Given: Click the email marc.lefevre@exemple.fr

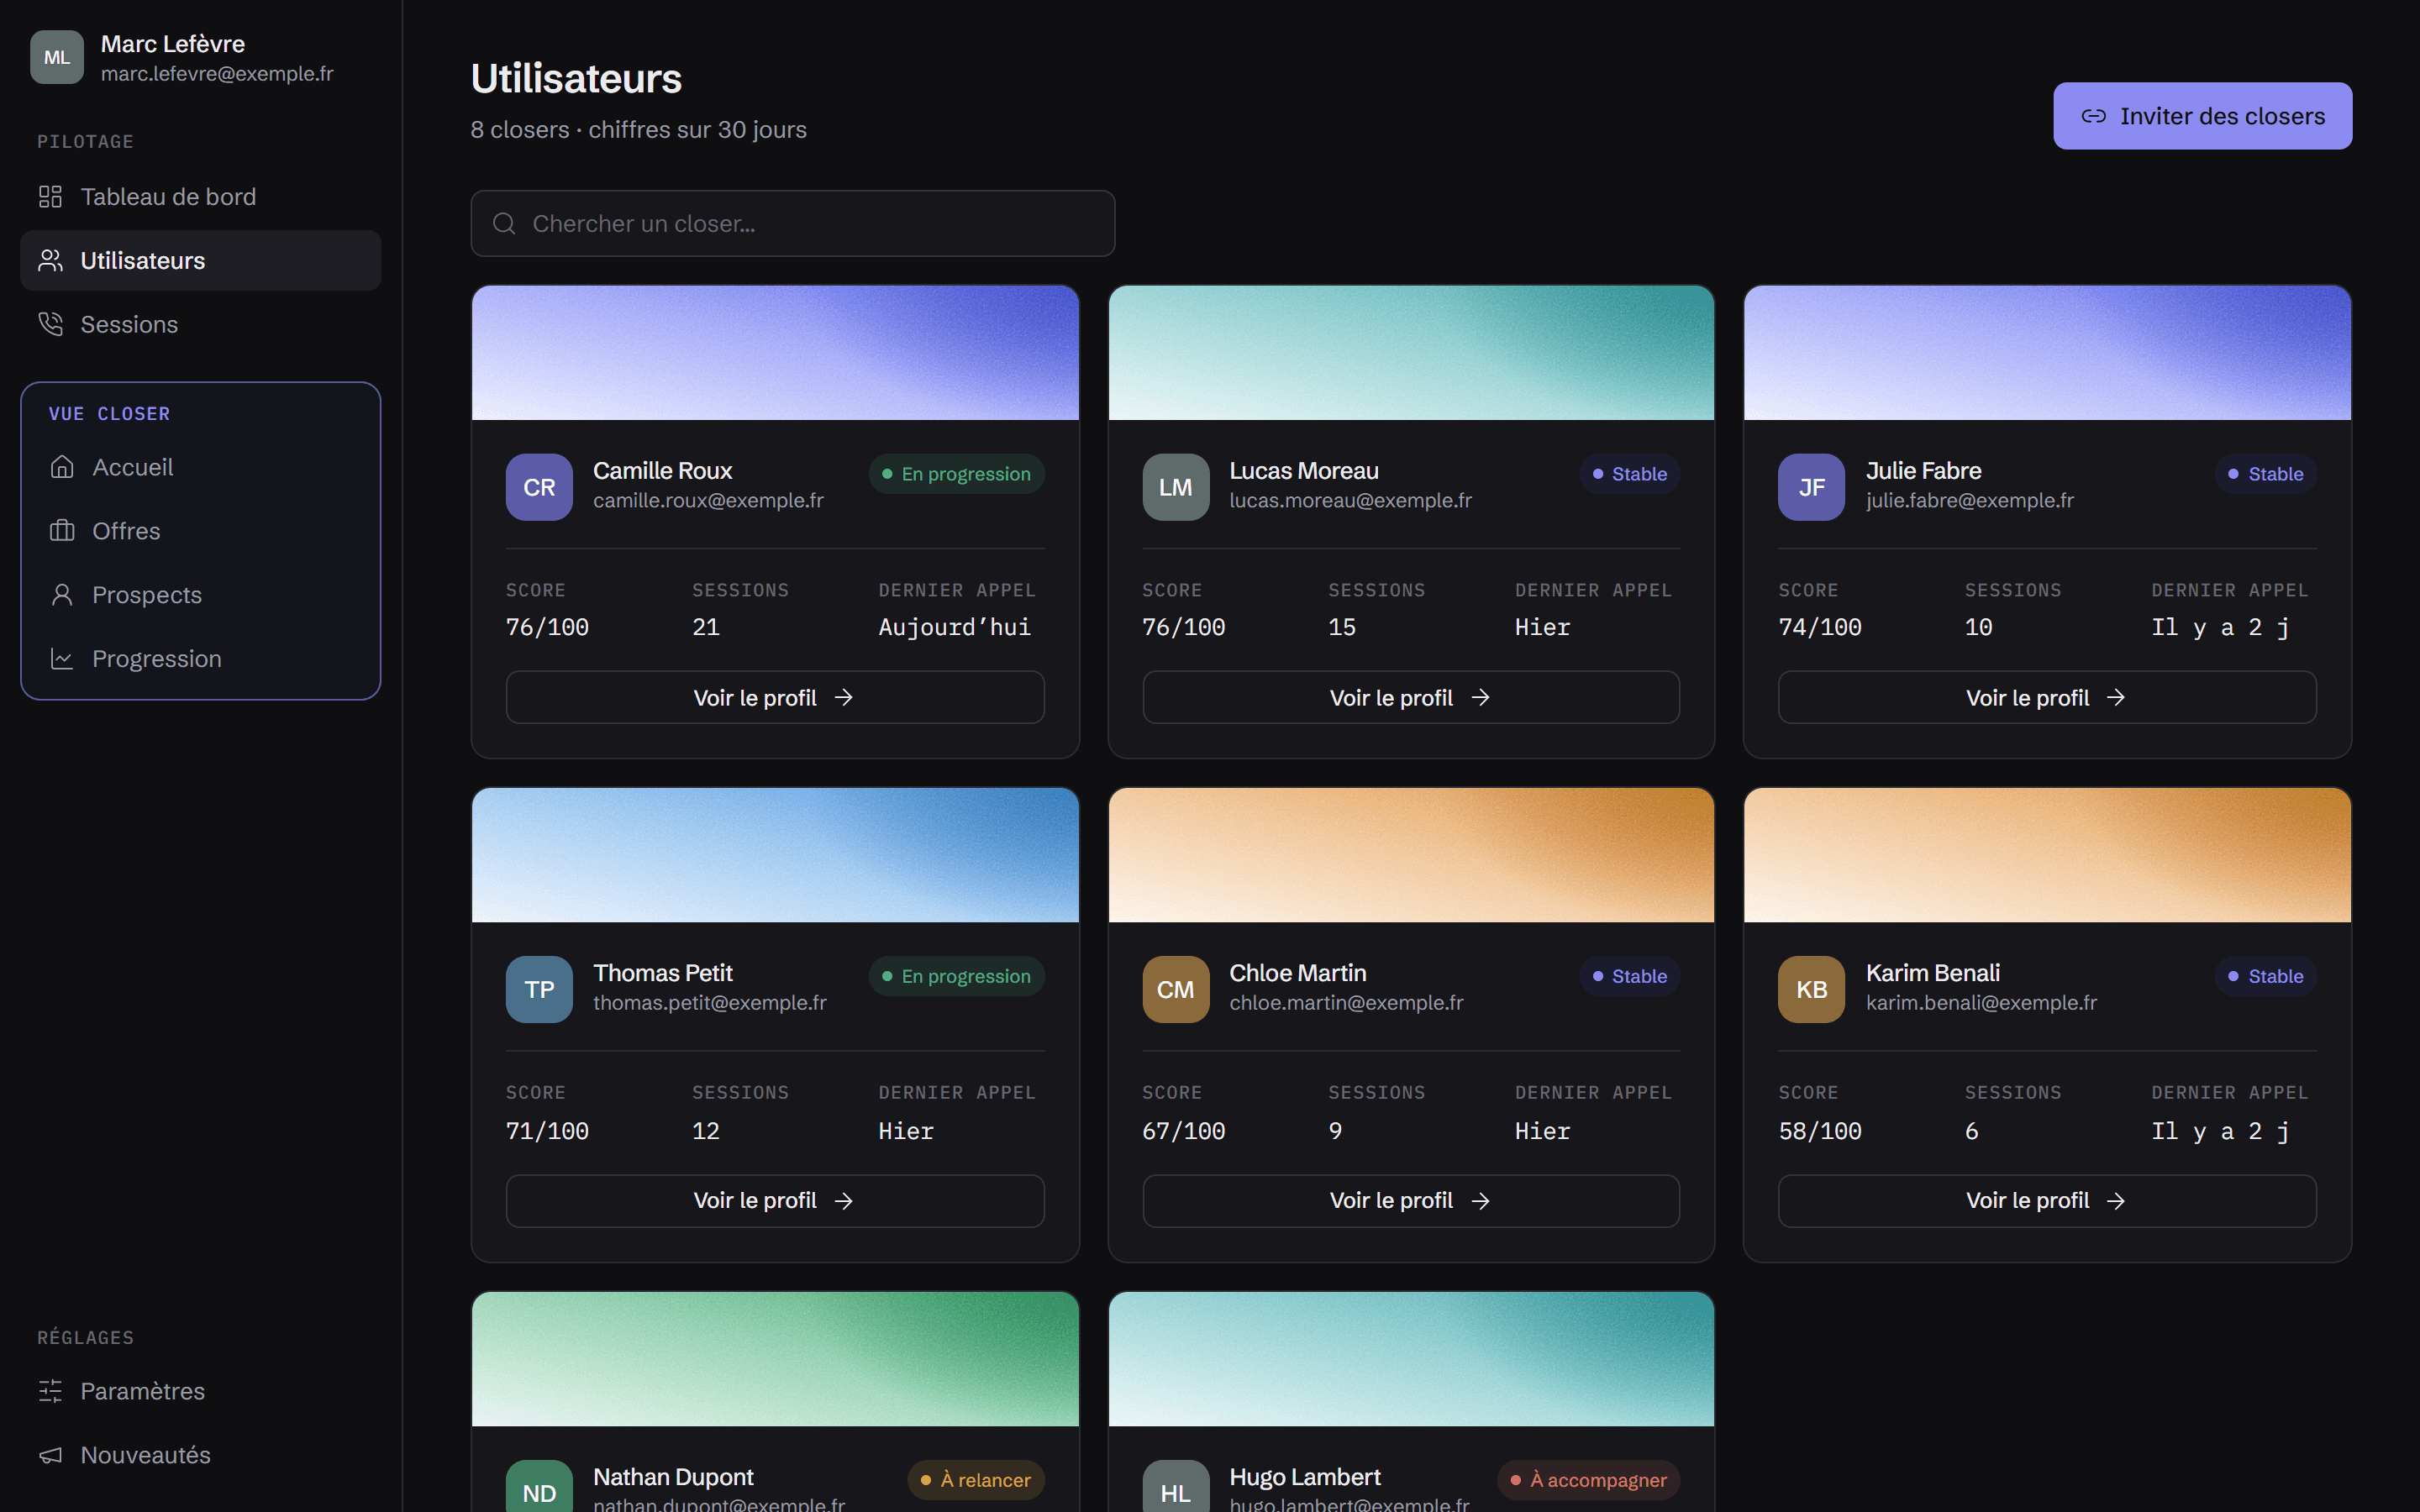Looking at the screenshot, I should [x=217, y=74].
